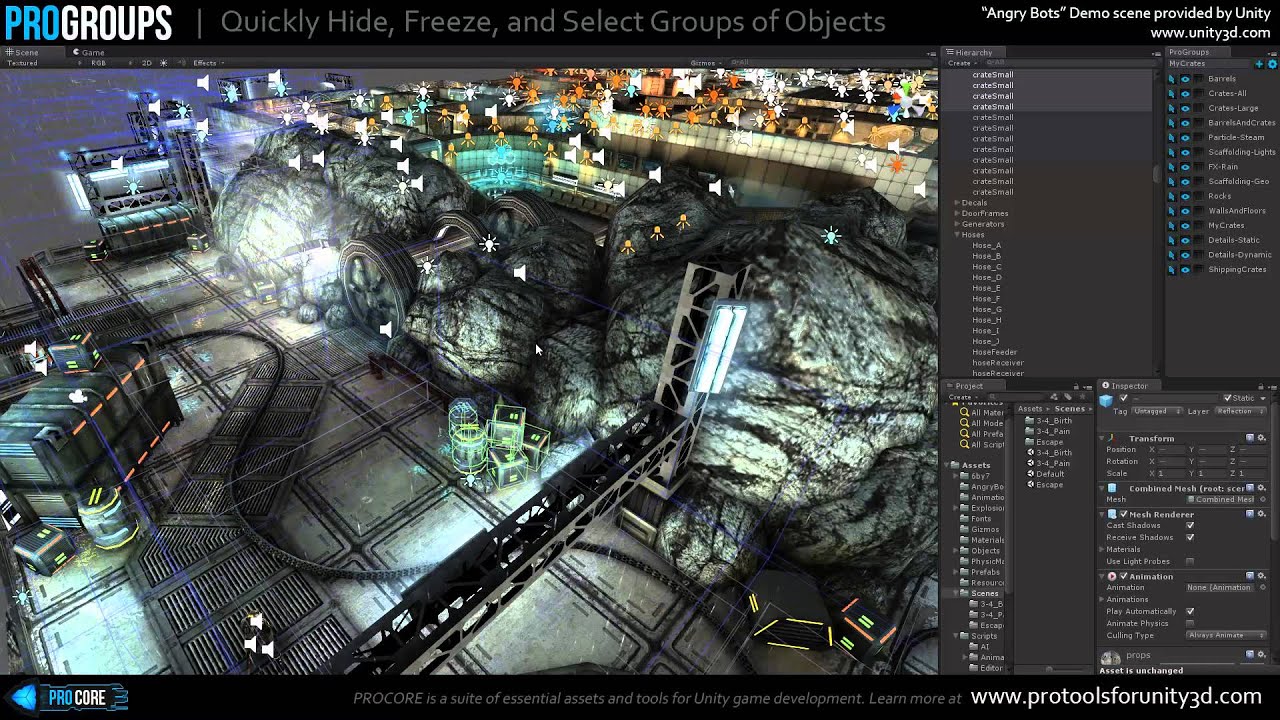Toggle the Static checkbox in Inspector
Image resolution: width=1280 pixels, height=720 pixels.
pyautogui.click(x=1227, y=397)
